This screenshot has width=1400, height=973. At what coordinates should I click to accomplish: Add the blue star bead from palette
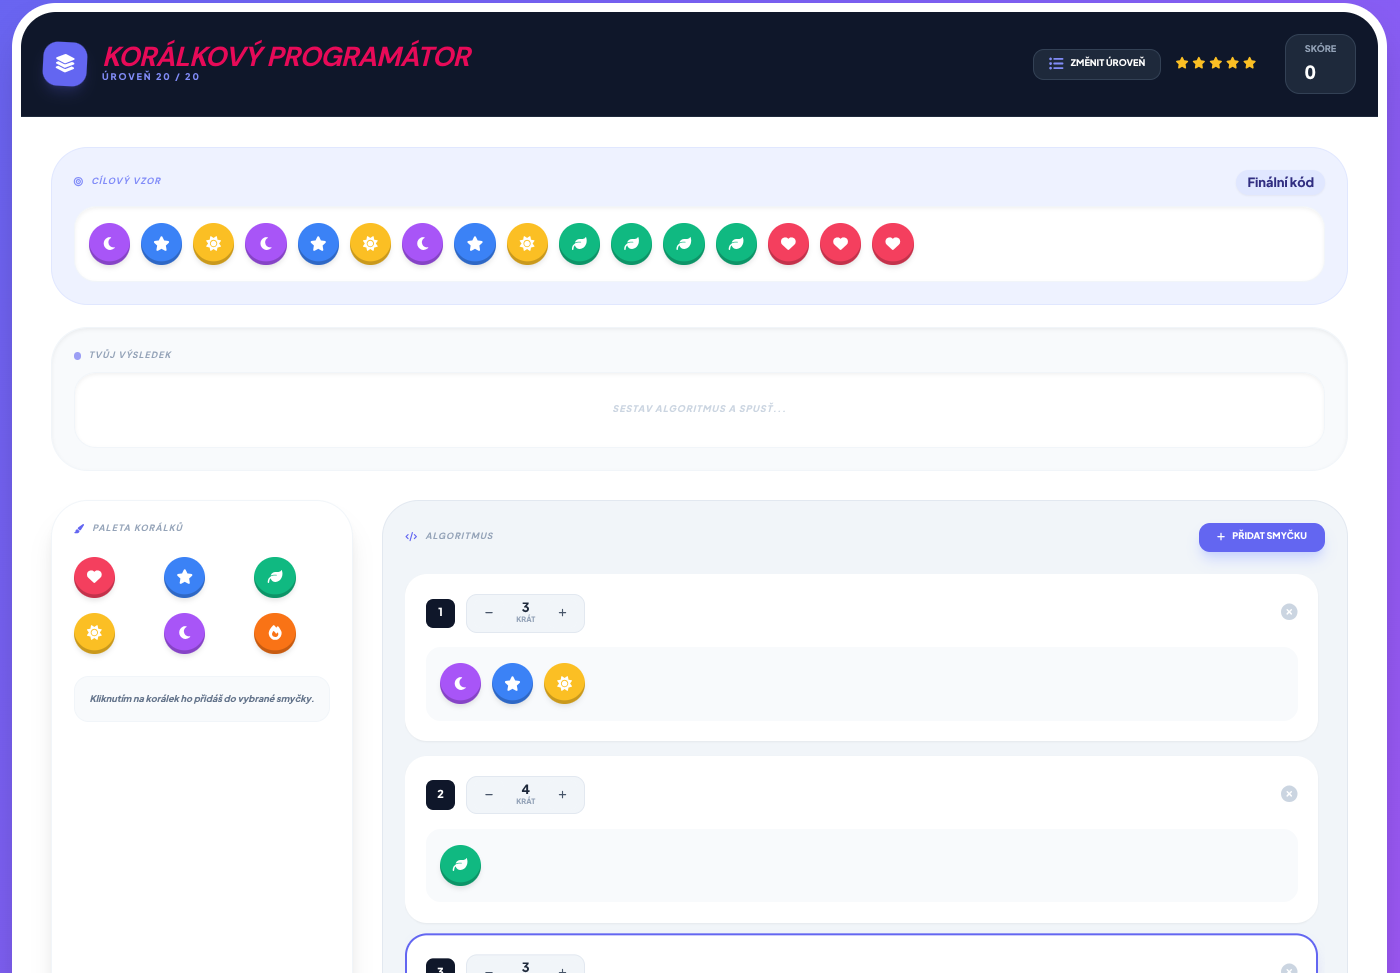coord(185,577)
